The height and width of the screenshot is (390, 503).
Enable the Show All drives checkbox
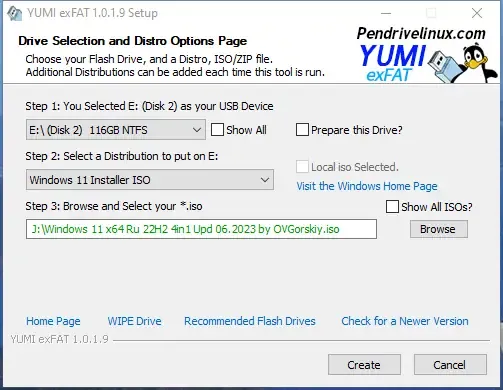(x=217, y=130)
